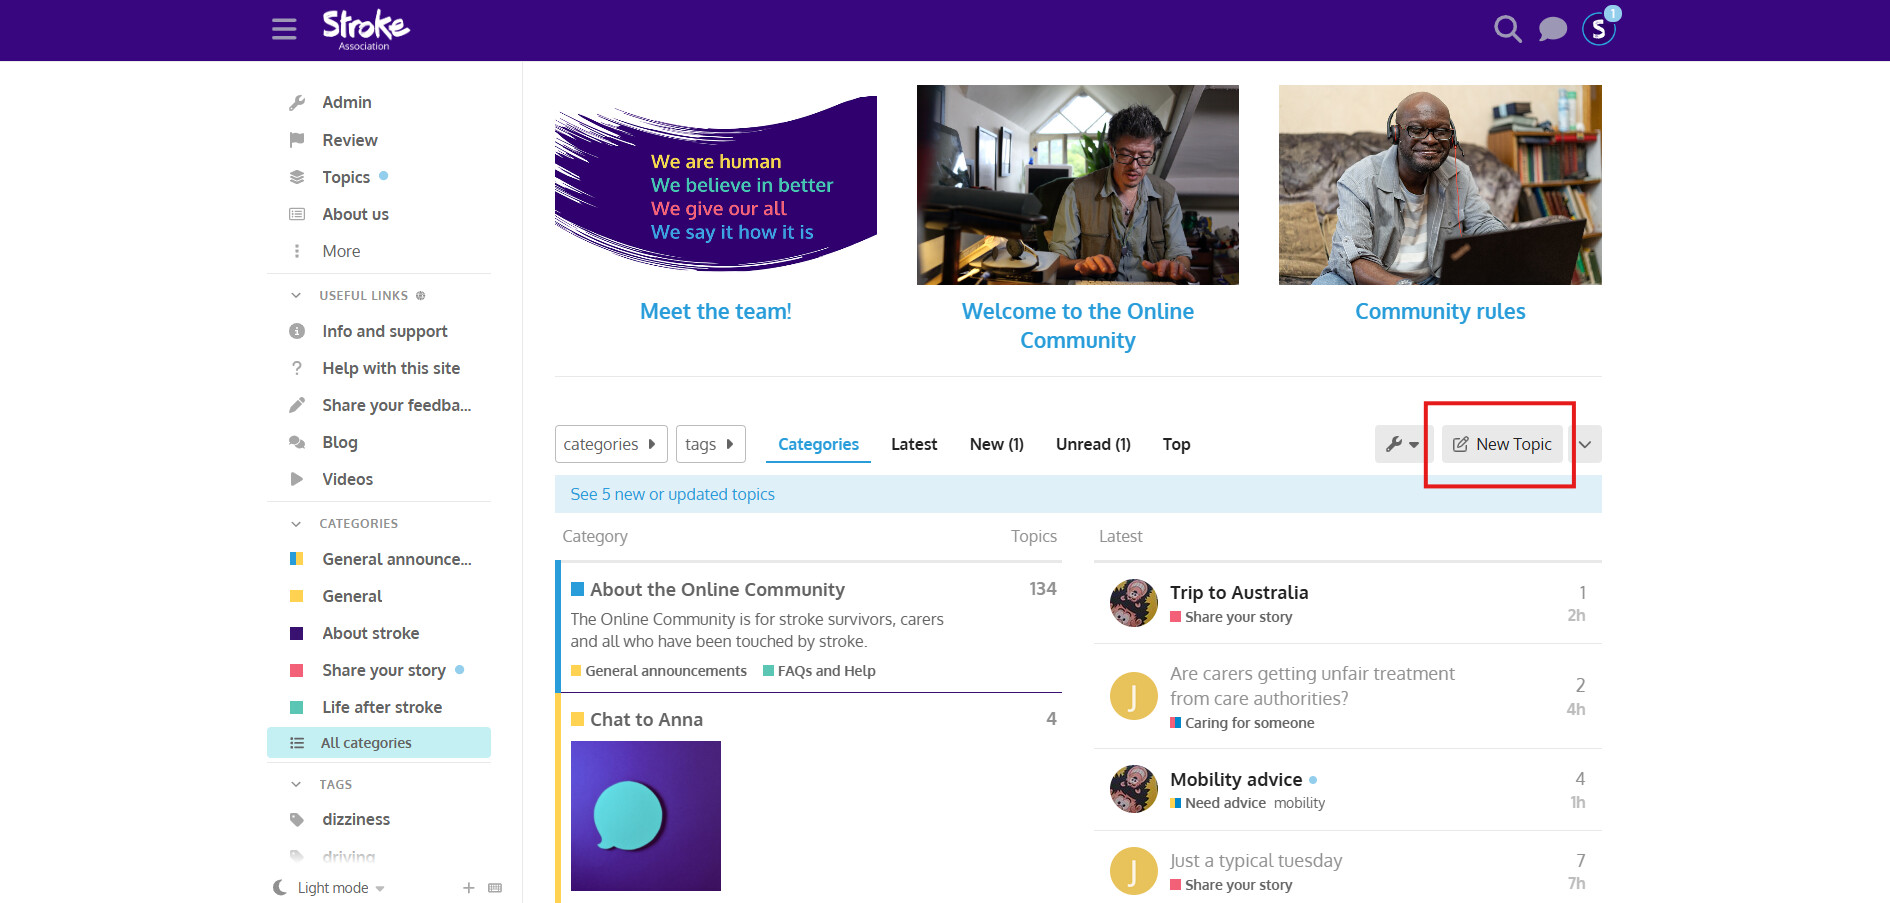Open the categories filter dropdown

[610, 444]
